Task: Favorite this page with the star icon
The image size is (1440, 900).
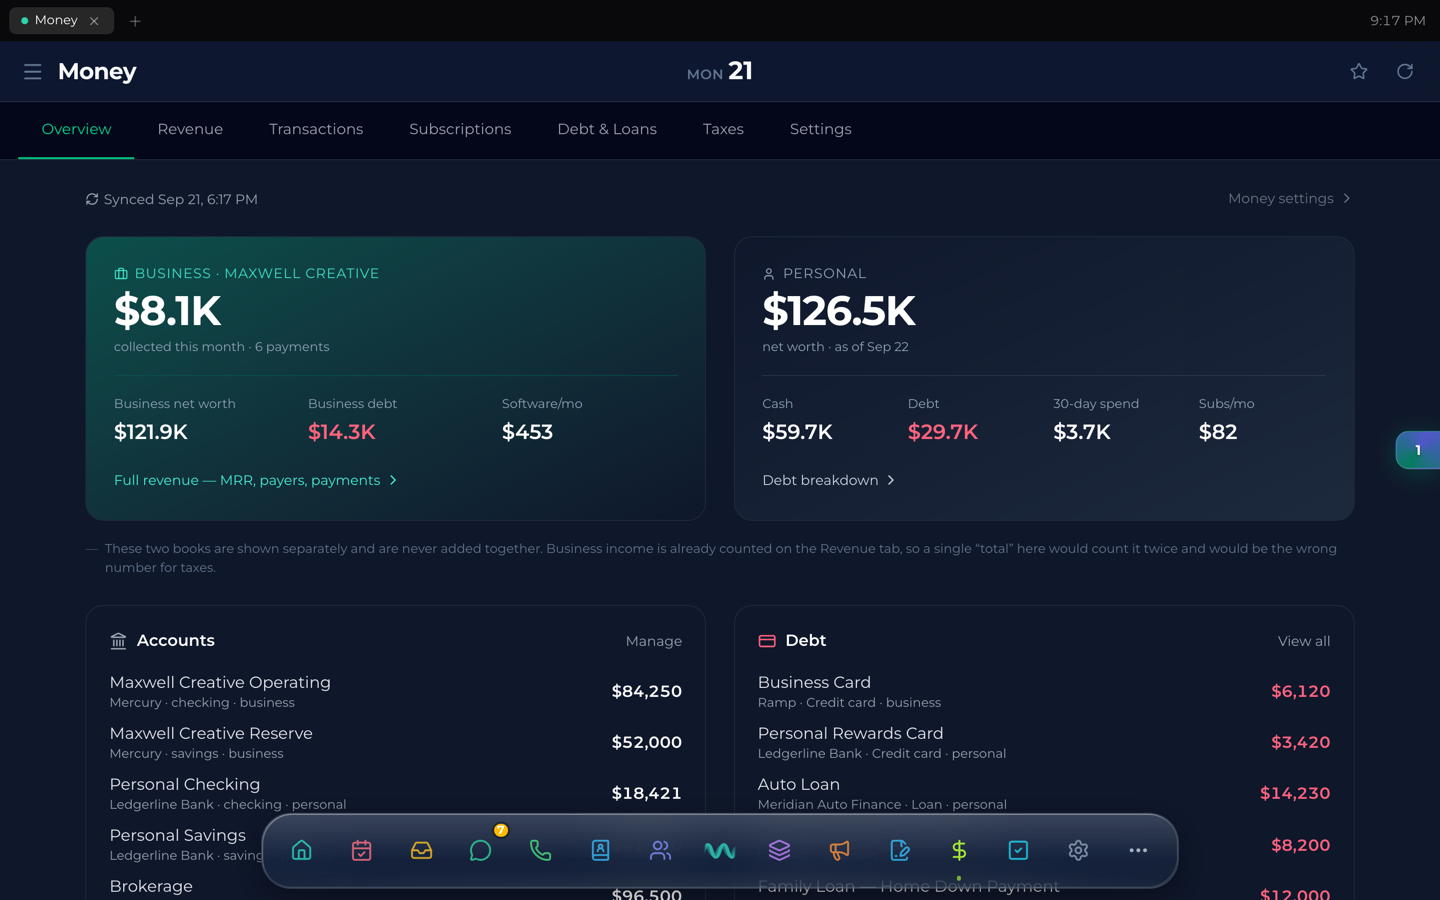Action: 1359,71
